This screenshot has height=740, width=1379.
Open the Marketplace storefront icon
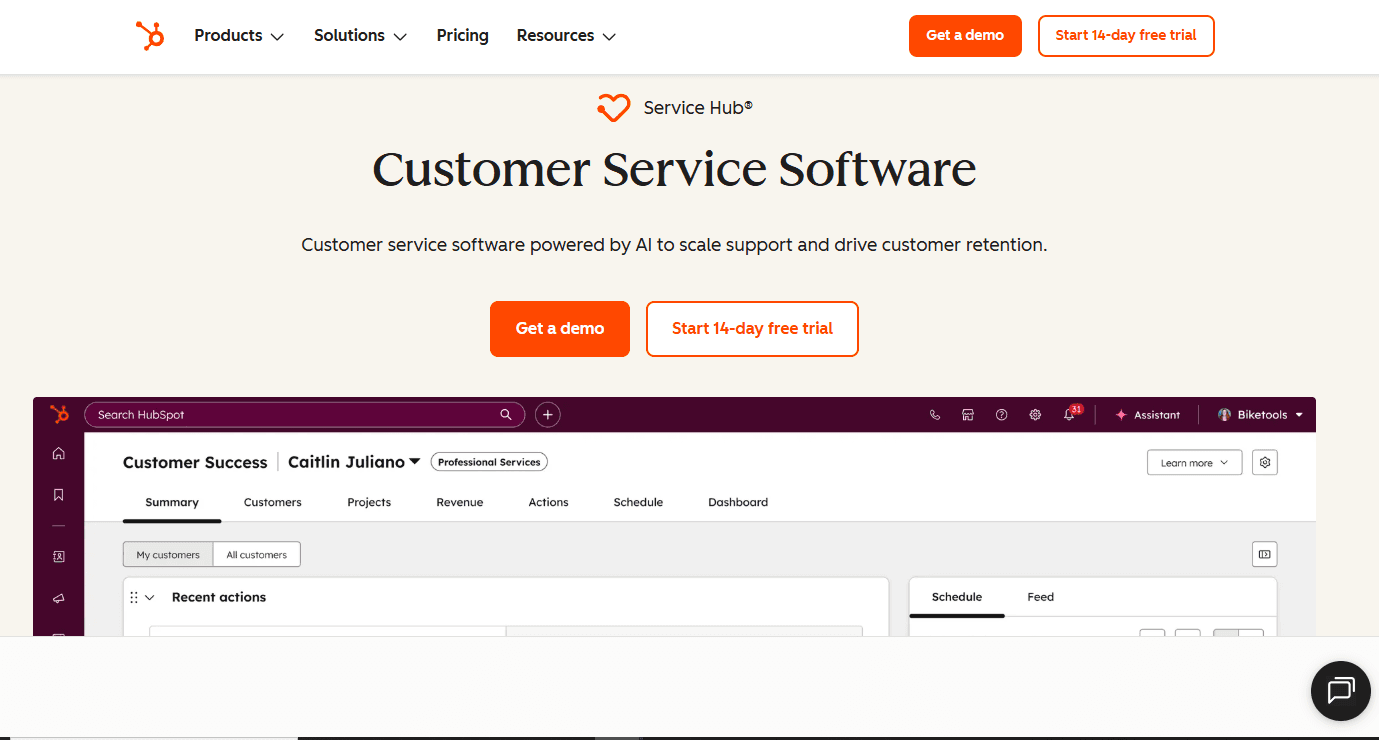[x=968, y=415]
